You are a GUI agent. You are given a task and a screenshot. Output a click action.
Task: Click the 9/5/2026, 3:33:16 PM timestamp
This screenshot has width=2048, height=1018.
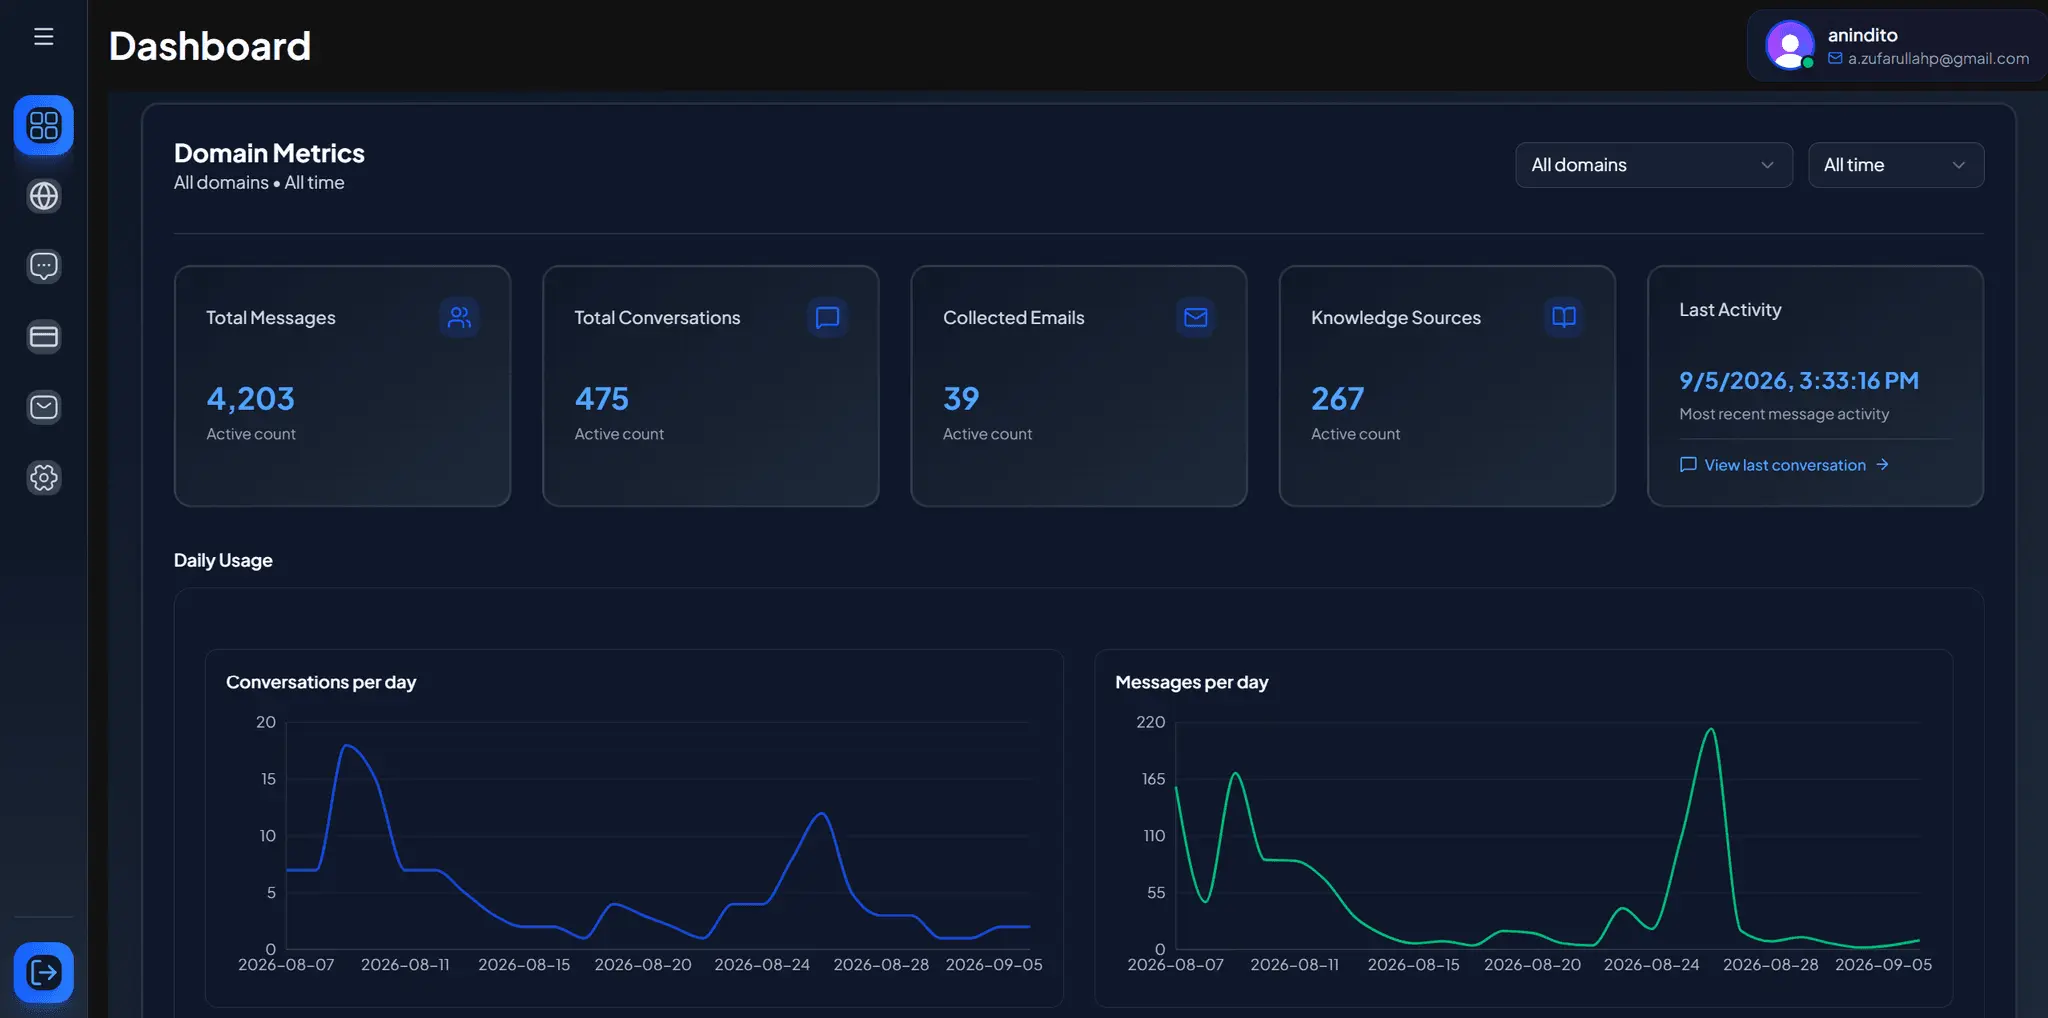1799,381
